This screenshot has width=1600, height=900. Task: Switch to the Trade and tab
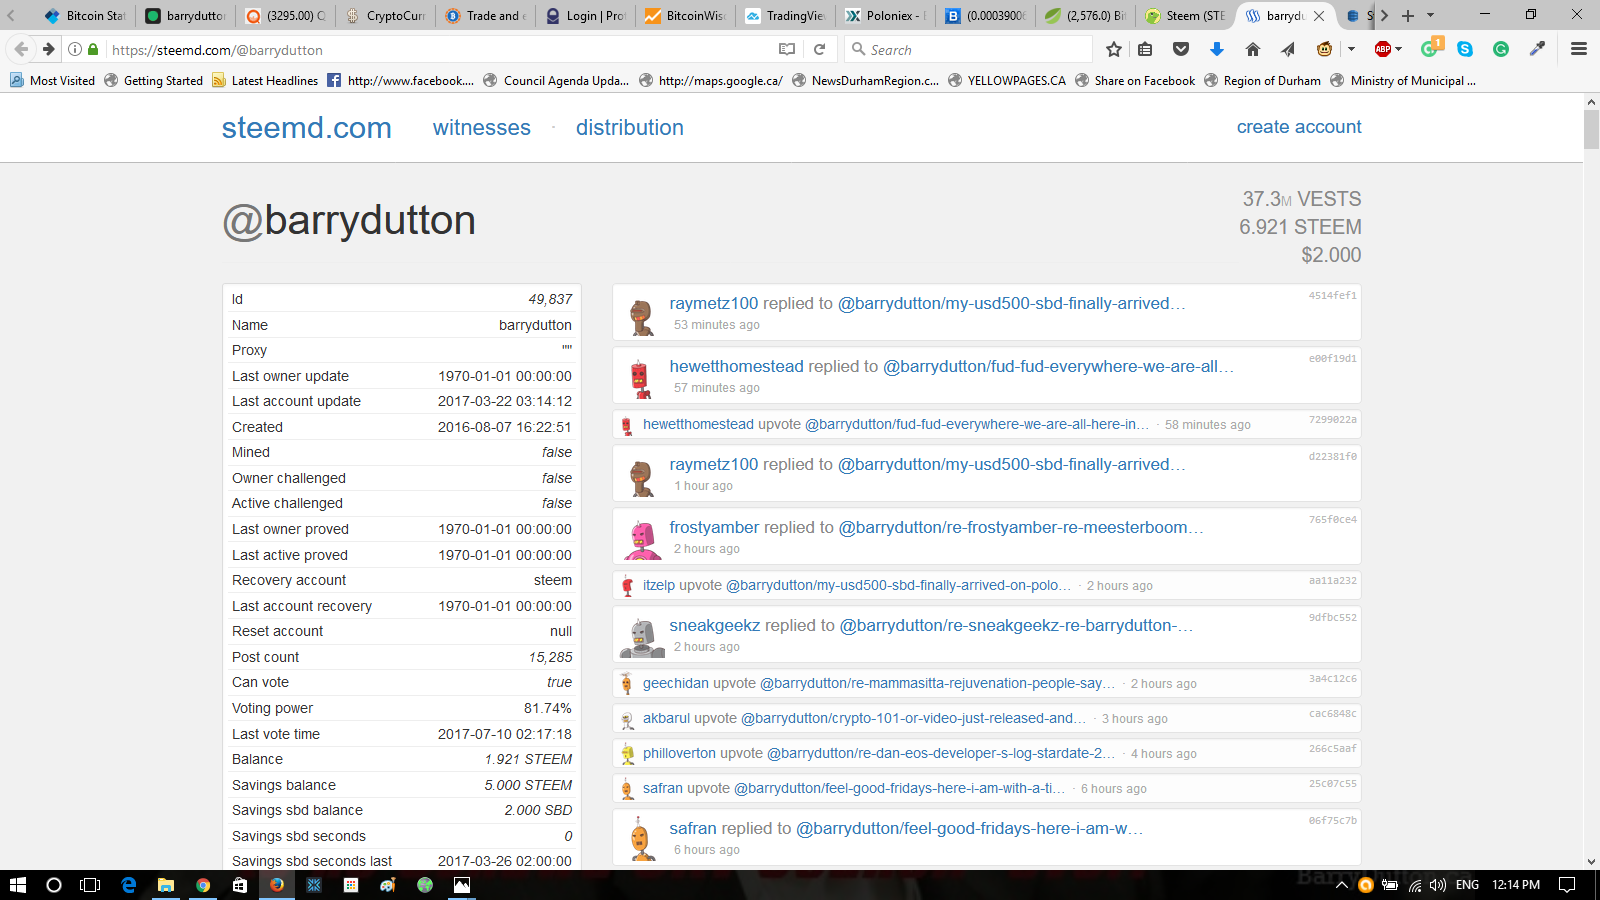(x=485, y=15)
